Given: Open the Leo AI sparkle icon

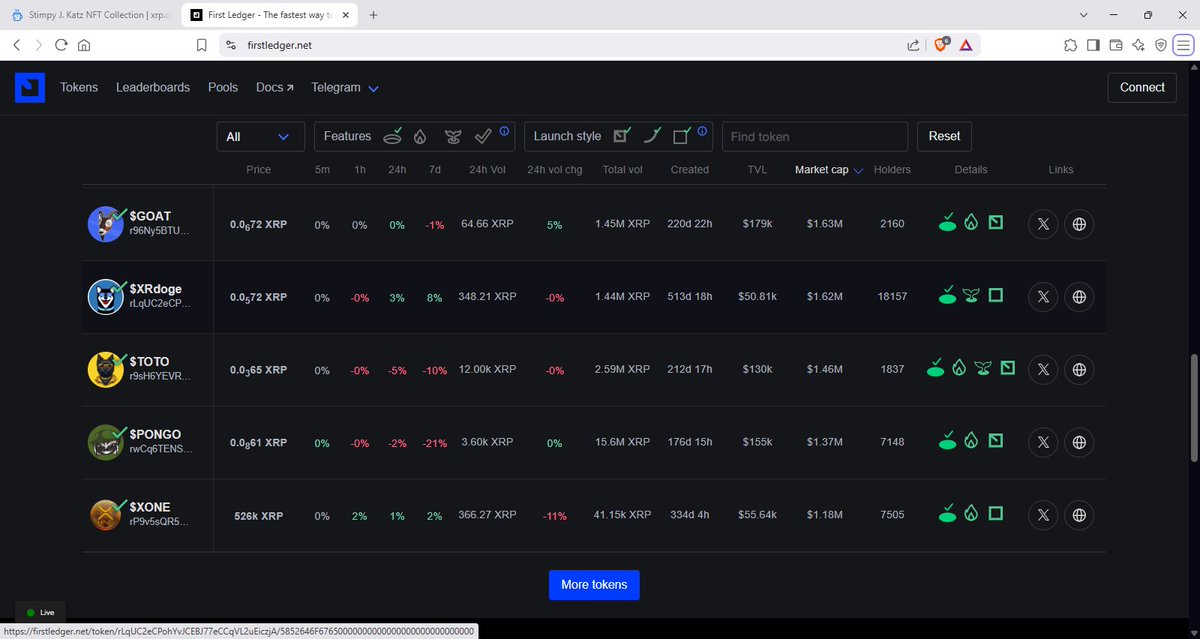Looking at the screenshot, I should pyautogui.click(x=1138, y=45).
